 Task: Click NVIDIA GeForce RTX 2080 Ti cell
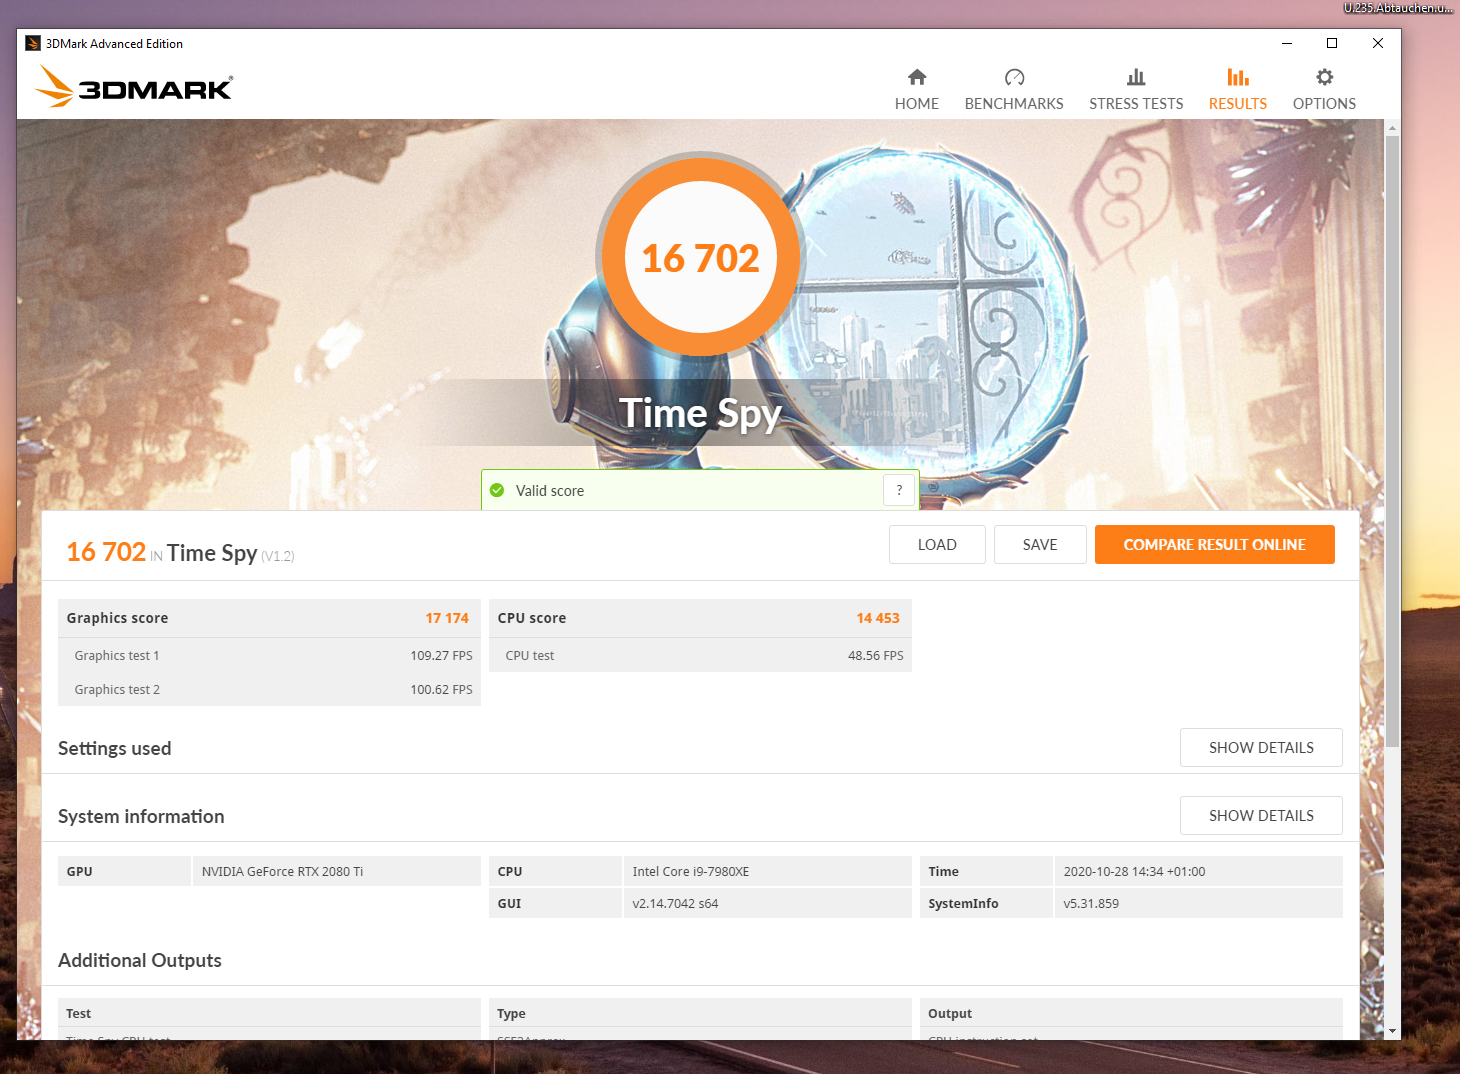click(x=336, y=871)
